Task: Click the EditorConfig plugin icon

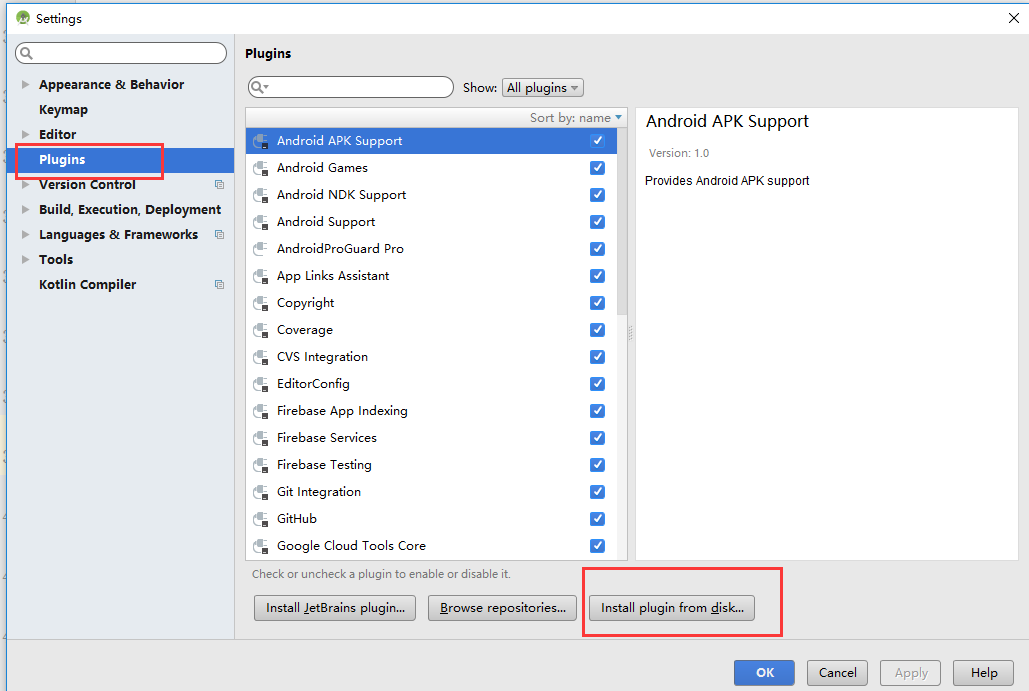Action: point(261,384)
